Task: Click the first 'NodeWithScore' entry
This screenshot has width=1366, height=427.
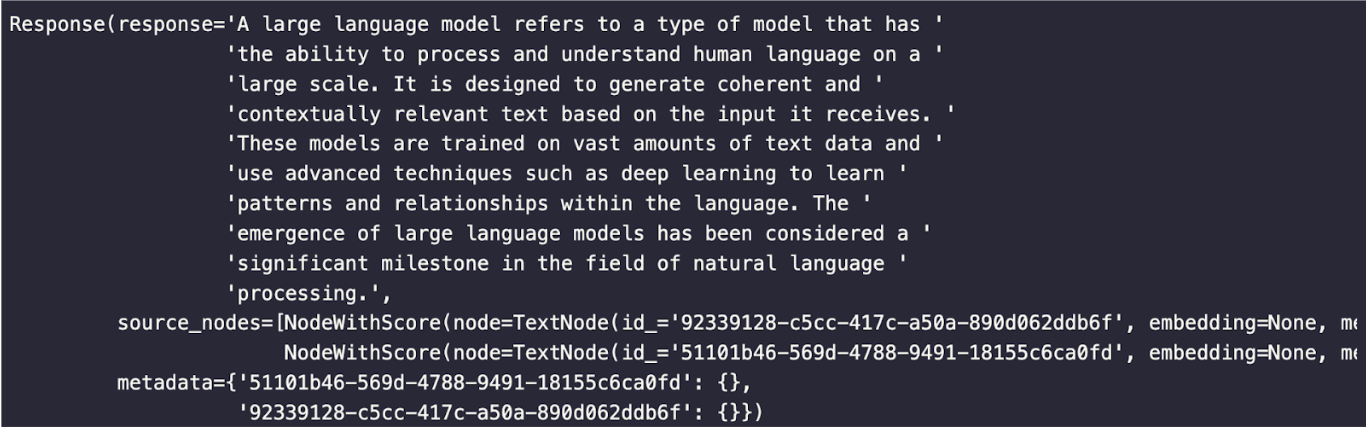Action: point(361,323)
